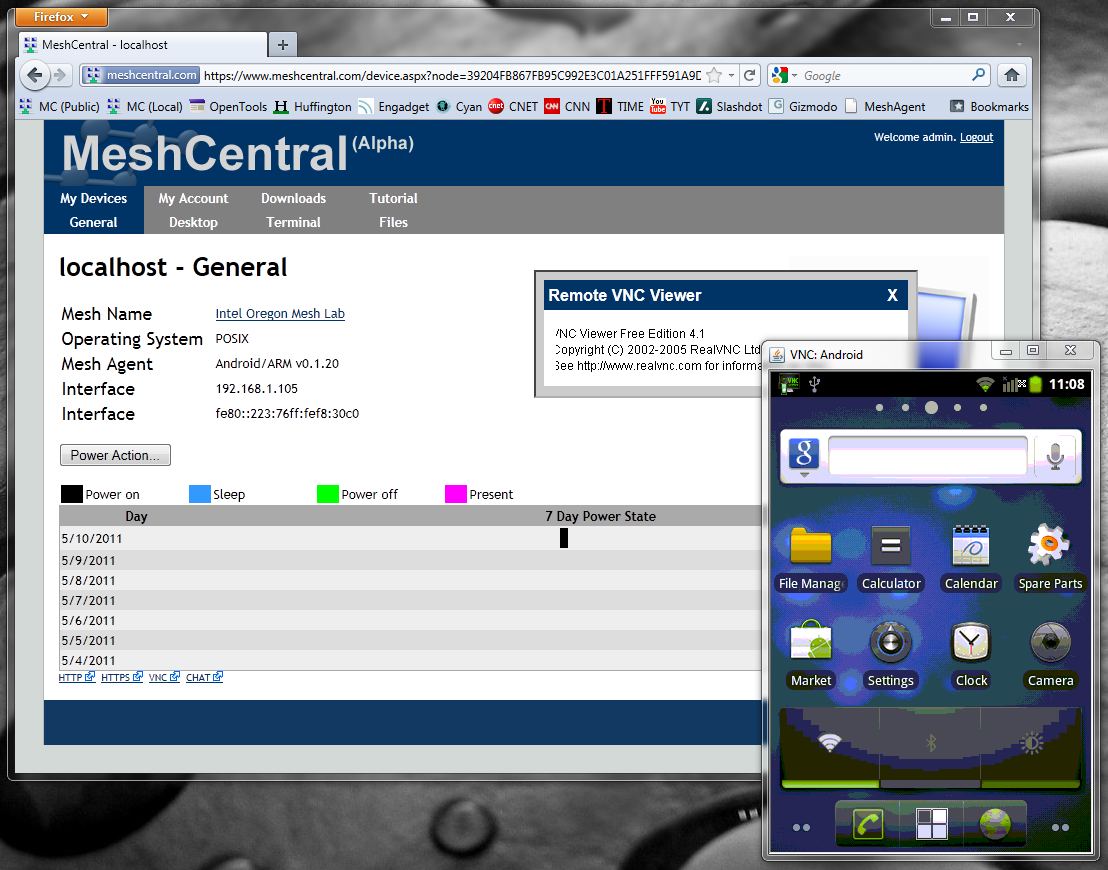1108x870 pixels.
Task: Click Firefox back navigation arrow
Action: tap(33, 75)
